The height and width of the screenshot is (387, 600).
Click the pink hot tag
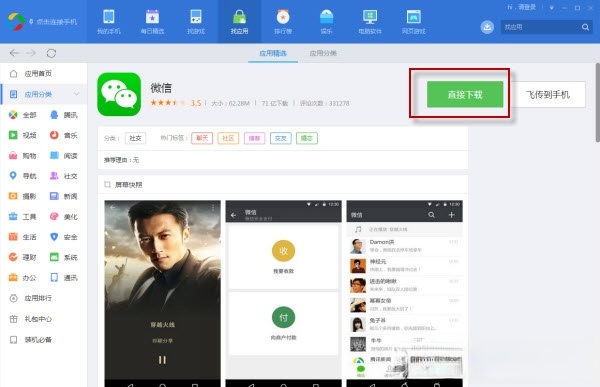click(x=254, y=138)
